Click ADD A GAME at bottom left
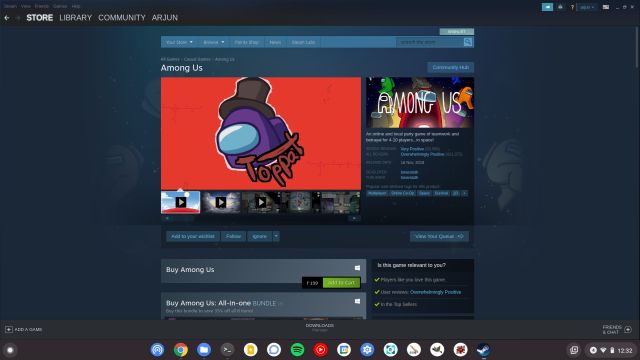 [24, 329]
